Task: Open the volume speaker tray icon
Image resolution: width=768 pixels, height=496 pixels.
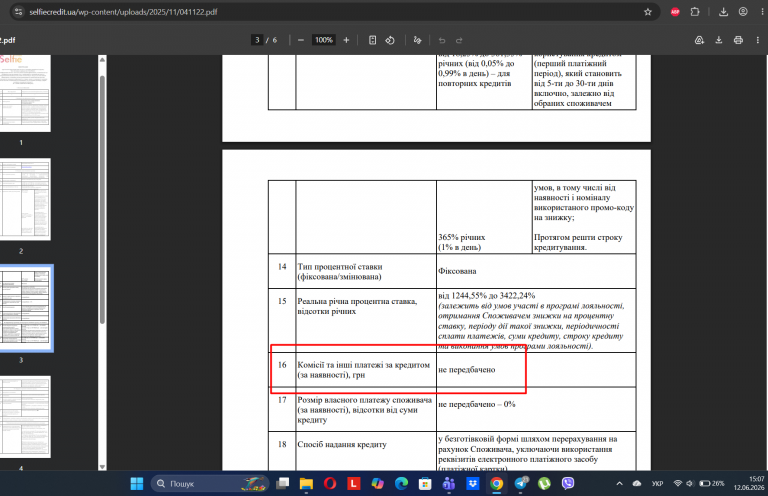Action: coord(689,484)
